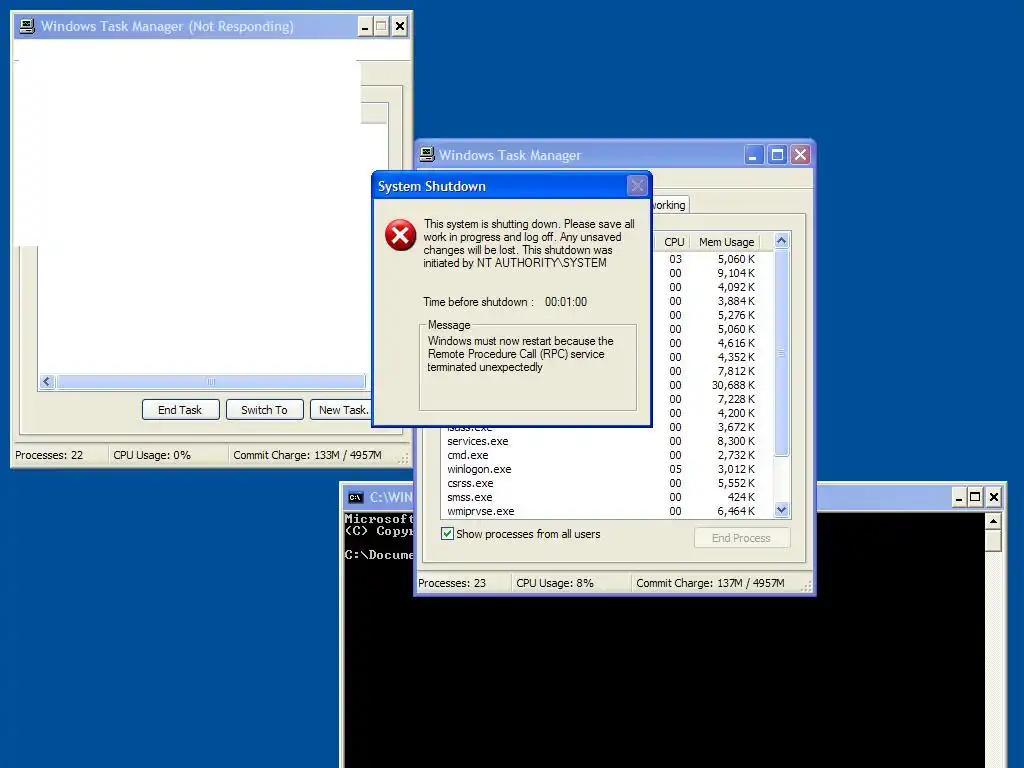This screenshot has width=1024, height=768.
Task: Click Processes: 23 in the status bar
Action: pyautogui.click(x=452, y=583)
